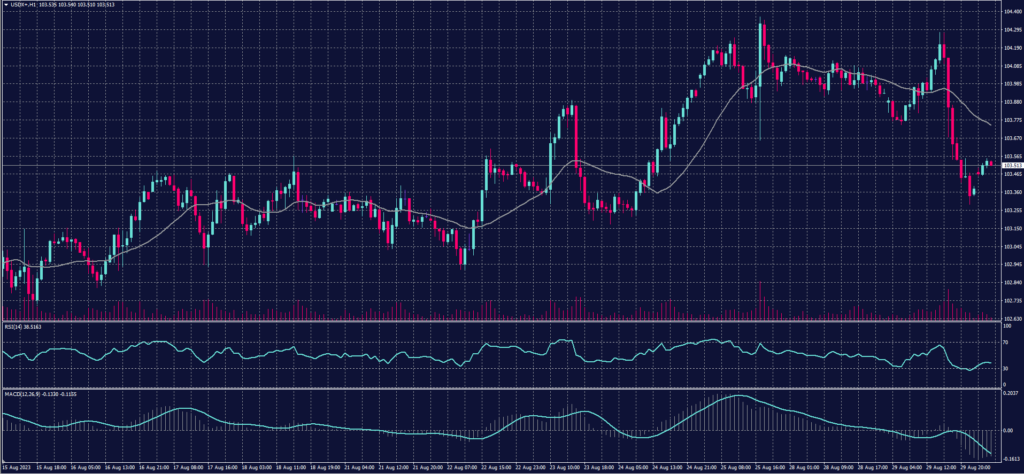Click the 104.400 price axis label

pos(1010,12)
